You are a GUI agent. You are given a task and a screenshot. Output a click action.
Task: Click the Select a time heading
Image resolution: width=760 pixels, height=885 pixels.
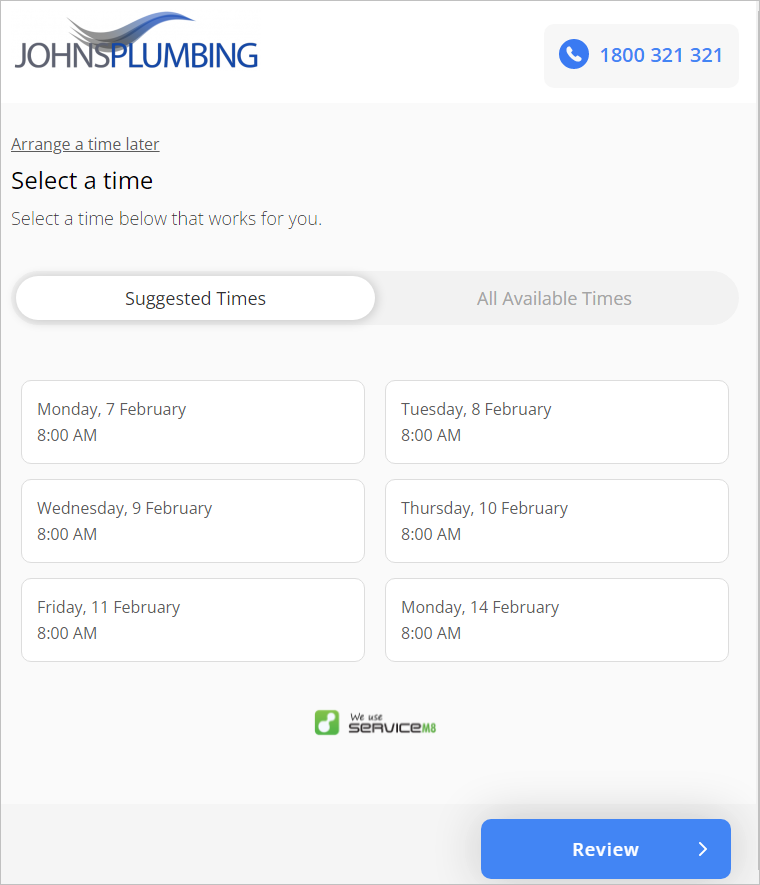82,181
